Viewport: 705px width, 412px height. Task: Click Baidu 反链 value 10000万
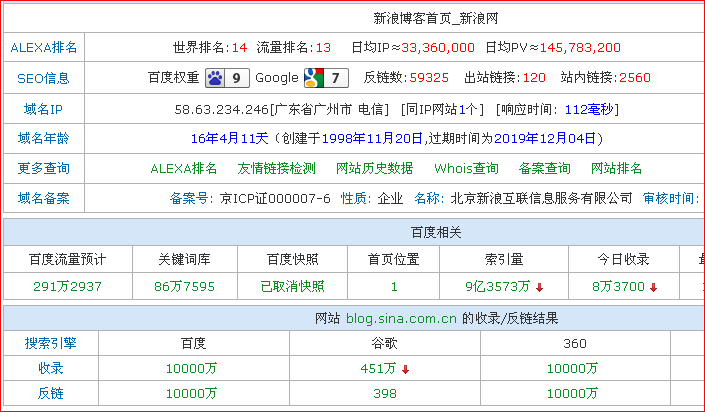pos(192,394)
